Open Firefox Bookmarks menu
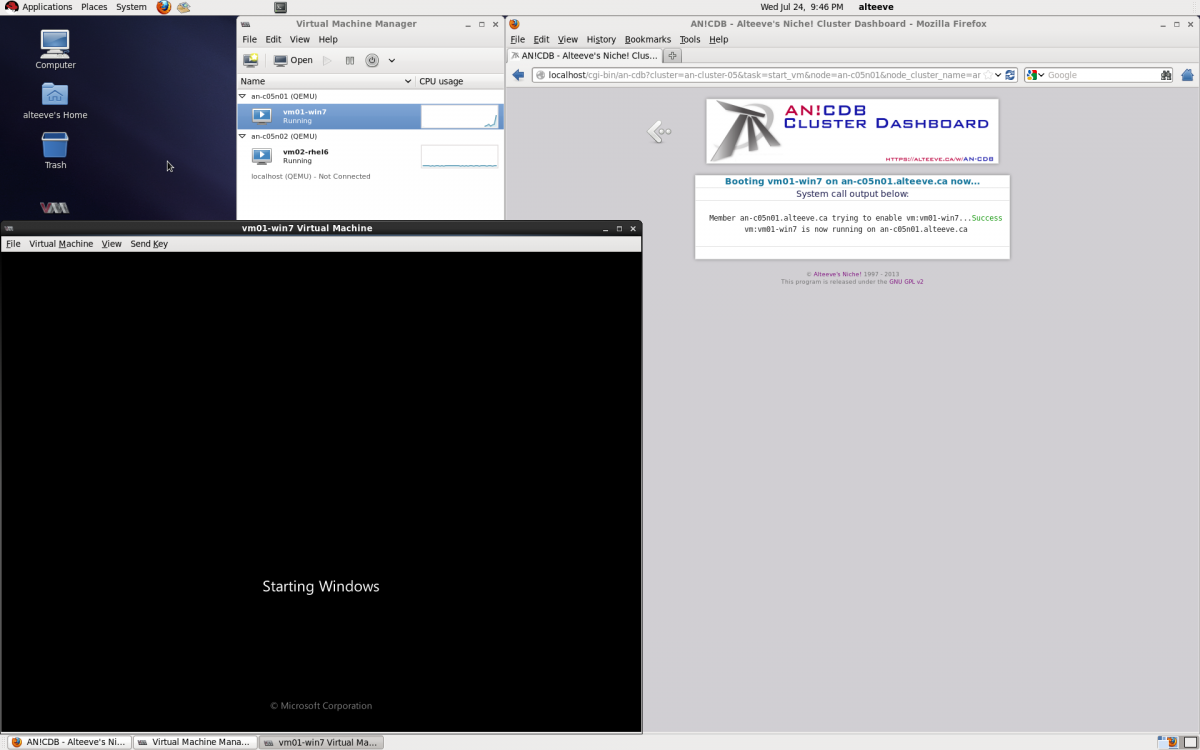The width and height of the screenshot is (1200, 750). (647, 39)
